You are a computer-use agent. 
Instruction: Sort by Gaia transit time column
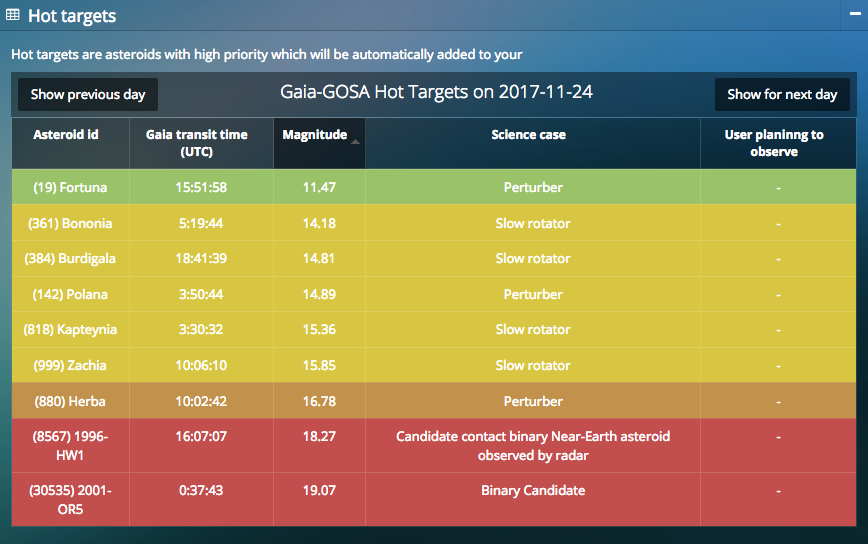pos(202,143)
